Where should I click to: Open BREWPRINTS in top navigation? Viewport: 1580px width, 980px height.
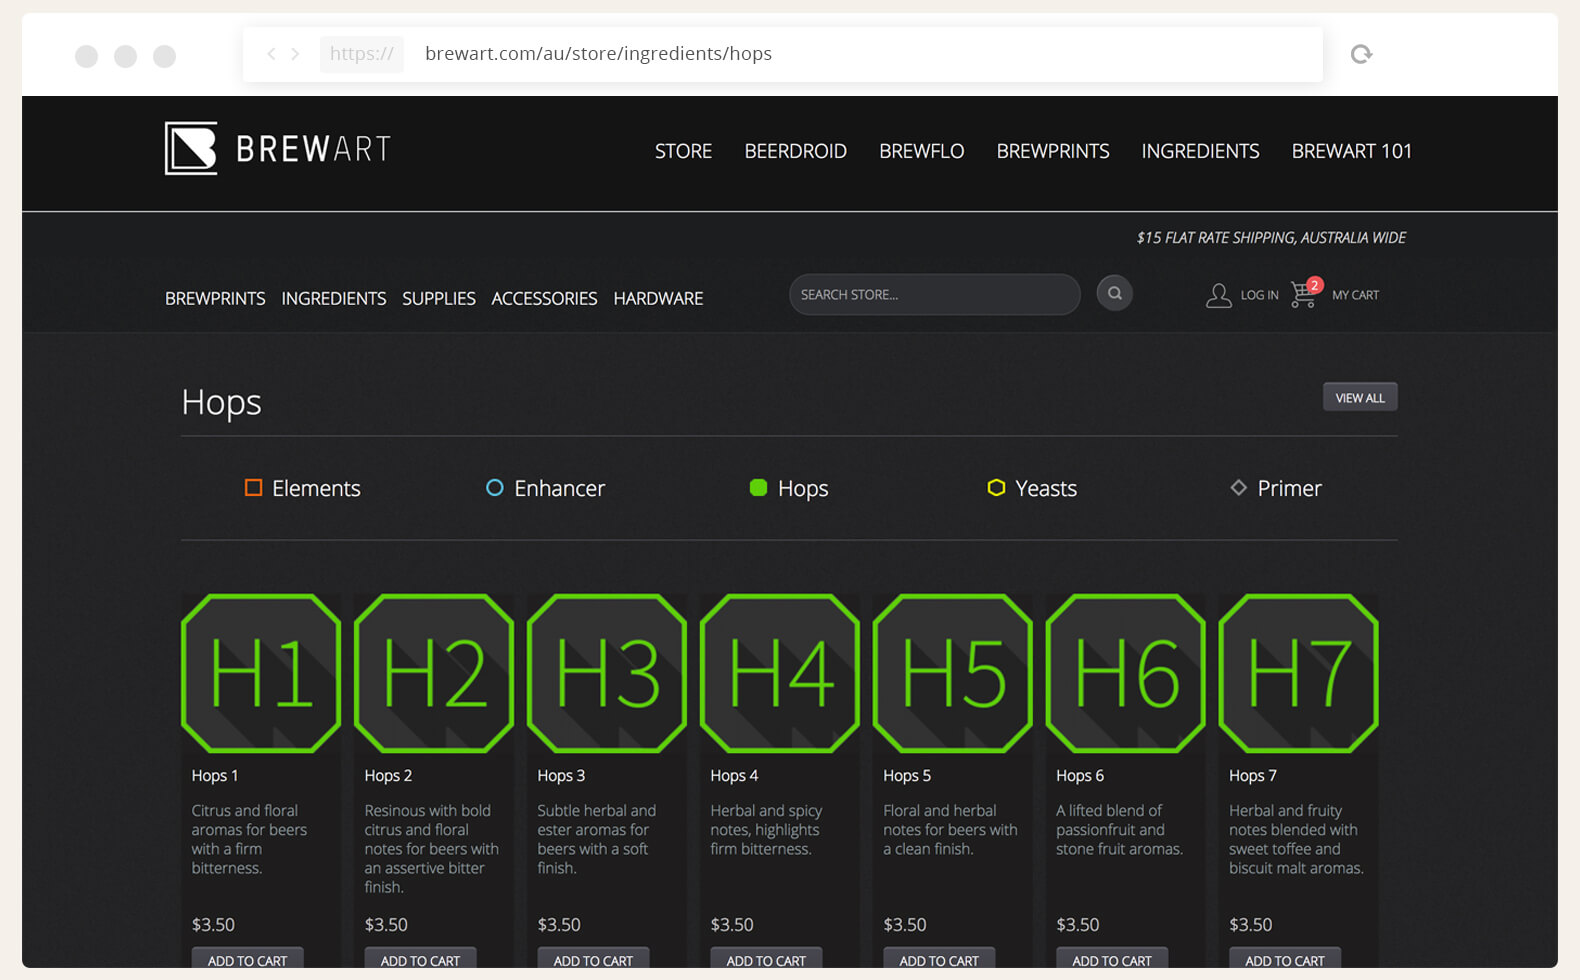1053,151
